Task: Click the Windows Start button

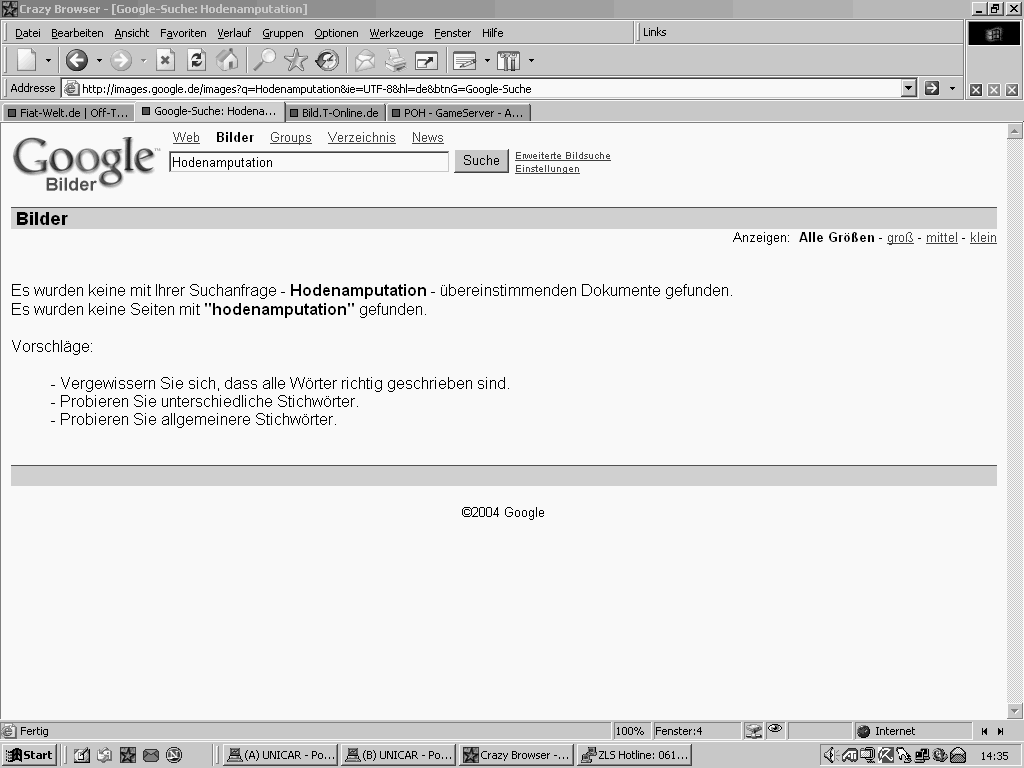Action: [x=29, y=755]
